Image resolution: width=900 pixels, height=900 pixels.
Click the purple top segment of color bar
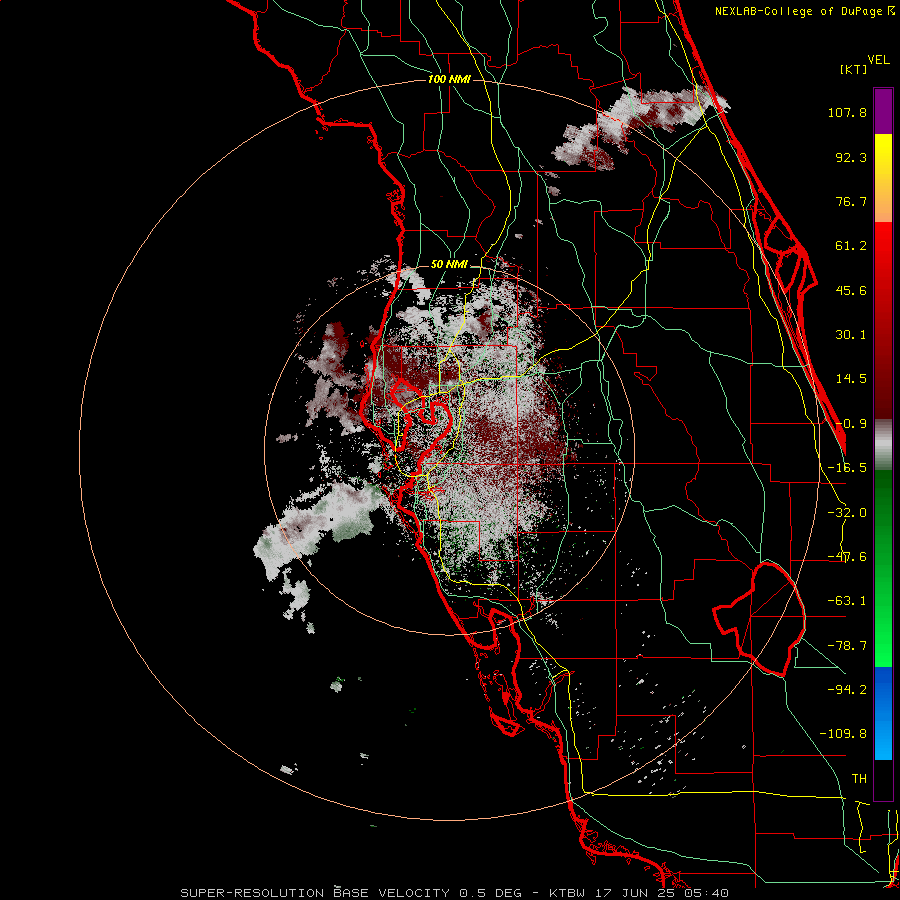pos(883,111)
